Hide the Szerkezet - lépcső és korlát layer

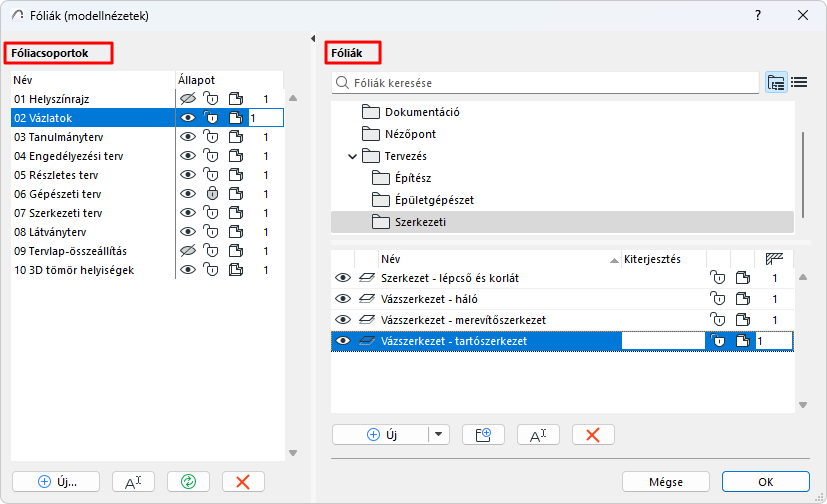pos(343,278)
